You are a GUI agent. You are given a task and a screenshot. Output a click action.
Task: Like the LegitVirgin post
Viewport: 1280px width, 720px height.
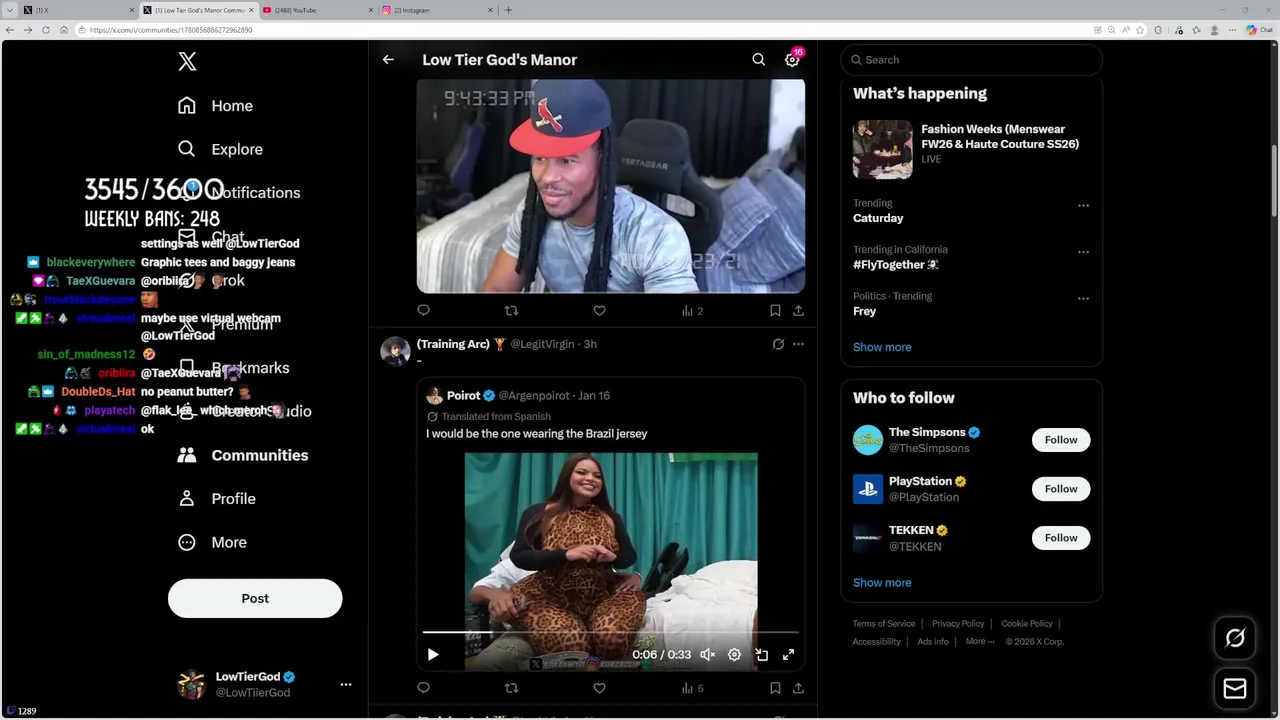(599, 688)
